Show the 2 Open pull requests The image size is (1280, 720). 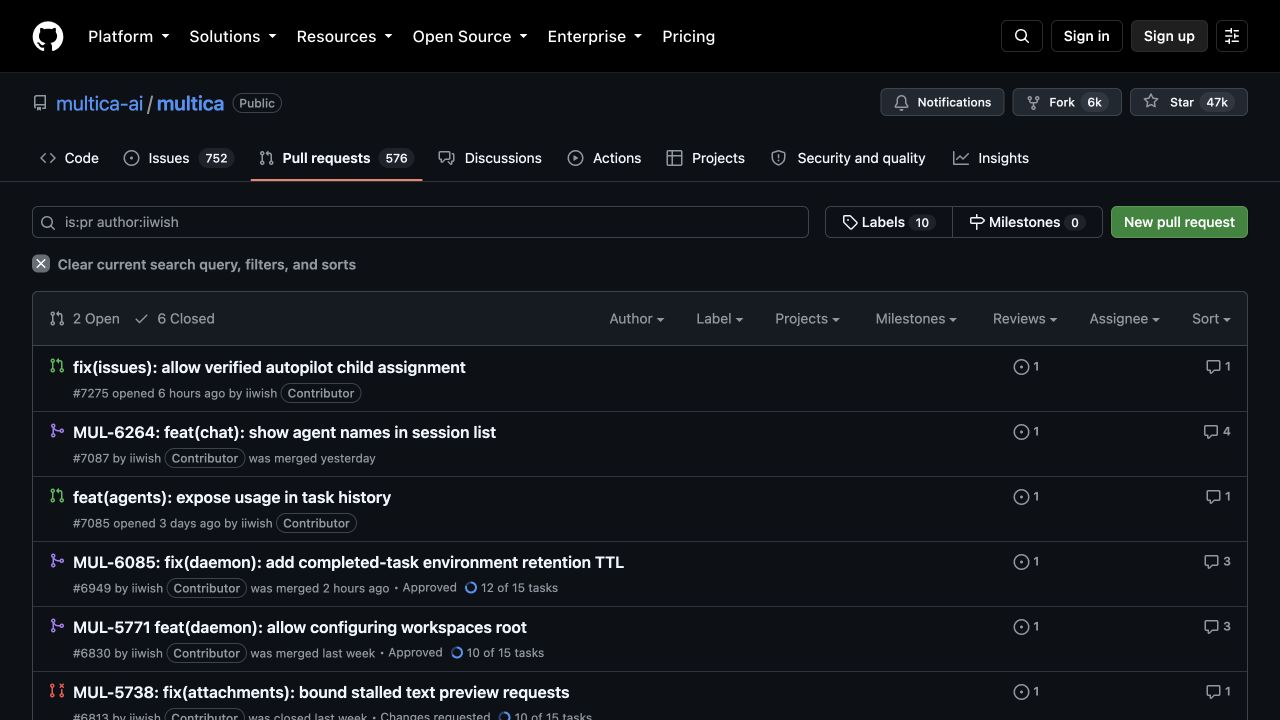(x=85, y=319)
